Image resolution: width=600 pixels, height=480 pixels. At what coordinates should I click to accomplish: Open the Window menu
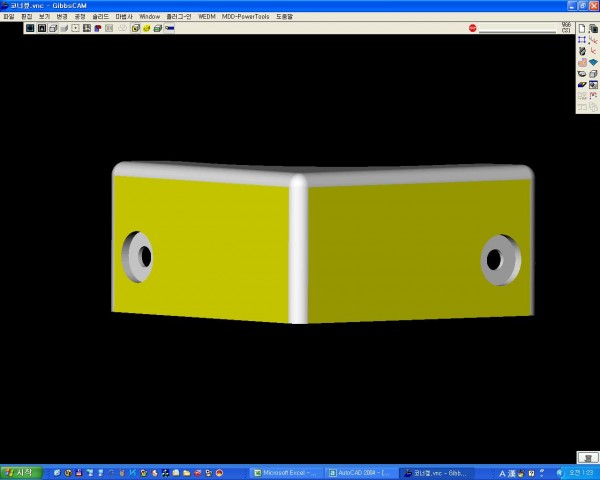[149, 17]
